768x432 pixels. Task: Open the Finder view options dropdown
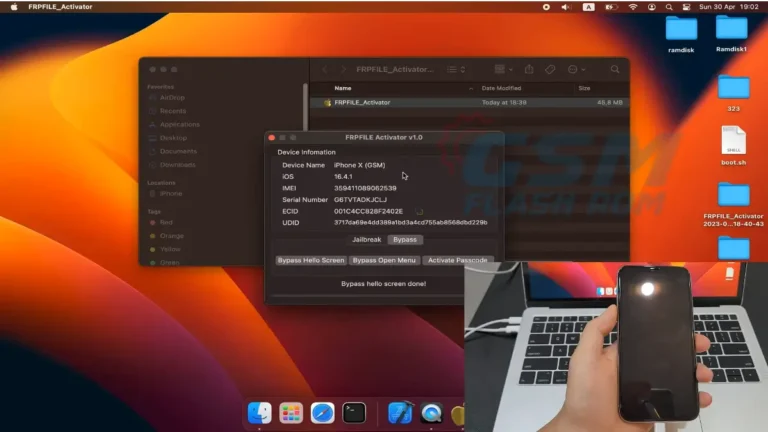click(456, 70)
